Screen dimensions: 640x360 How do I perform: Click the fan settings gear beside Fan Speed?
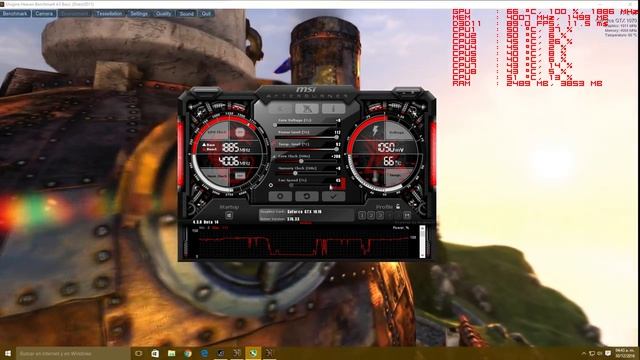point(271,185)
